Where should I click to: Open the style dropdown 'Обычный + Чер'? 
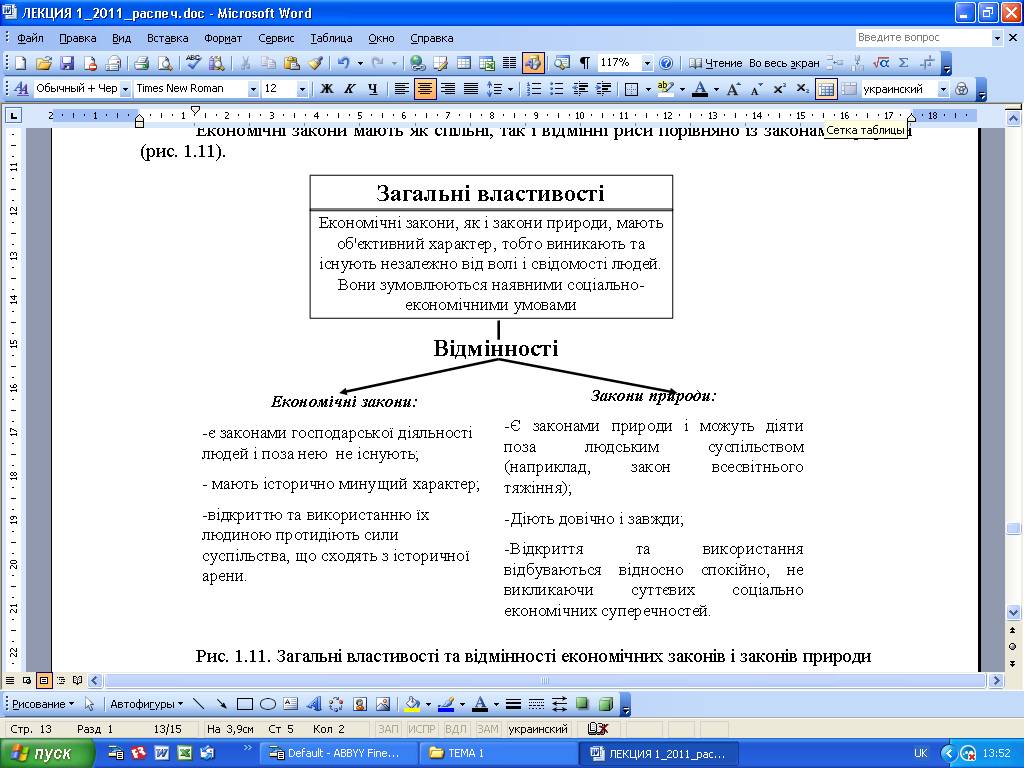point(125,89)
